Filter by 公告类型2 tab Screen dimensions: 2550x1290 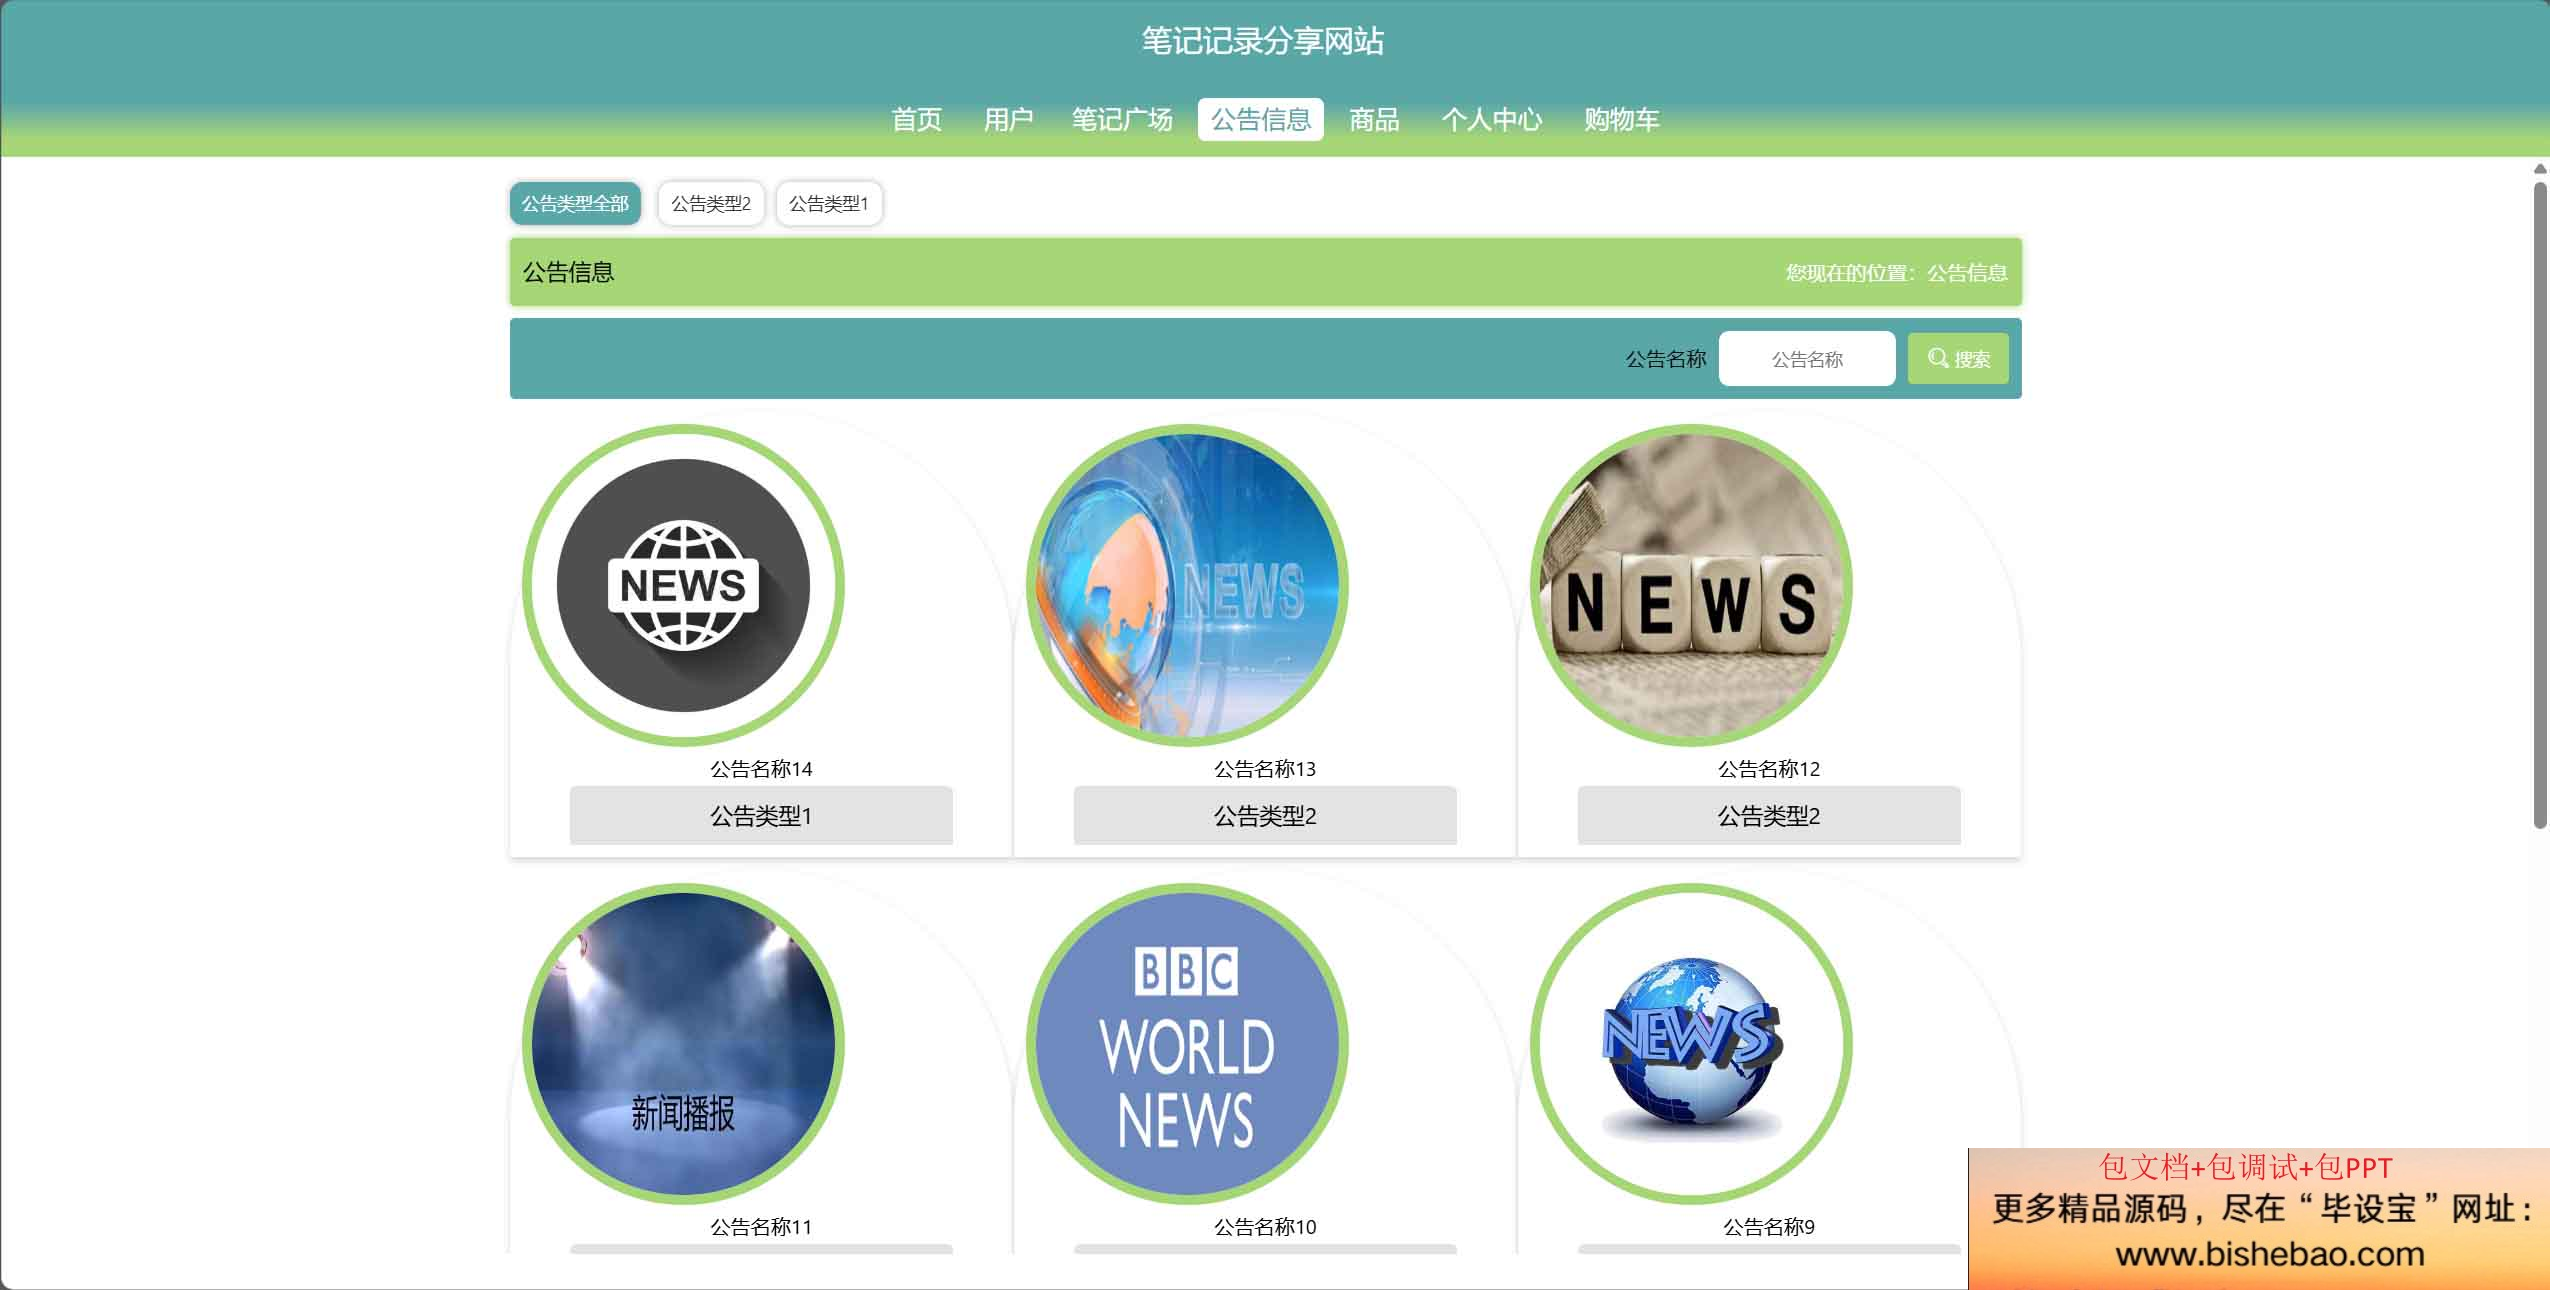click(711, 204)
